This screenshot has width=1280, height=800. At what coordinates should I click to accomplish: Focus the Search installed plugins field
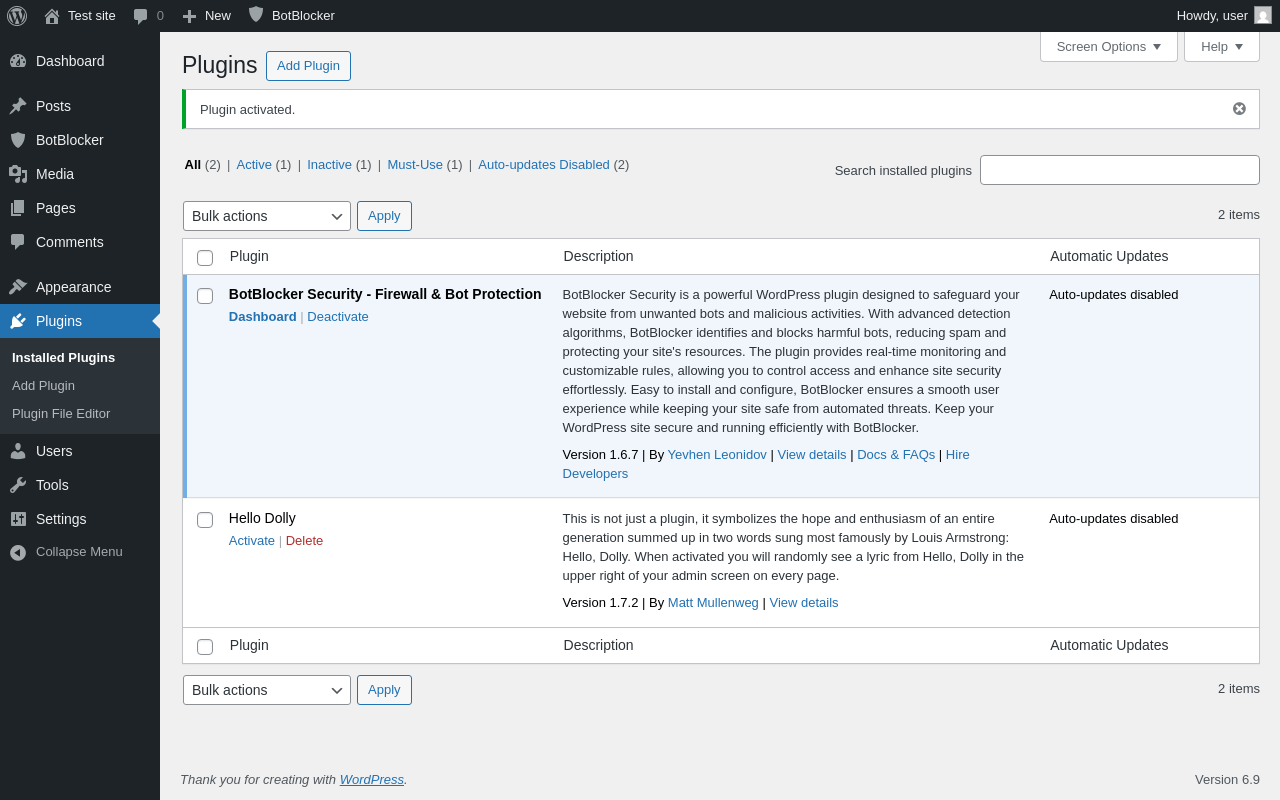pyautogui.click(x=1119, y=170)
